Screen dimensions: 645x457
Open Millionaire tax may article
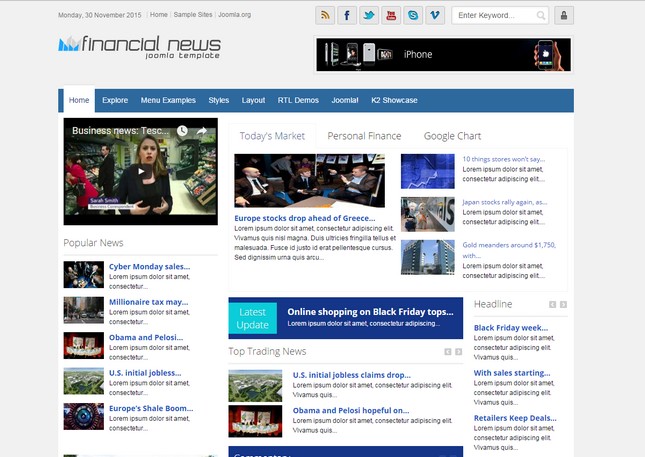148,302
